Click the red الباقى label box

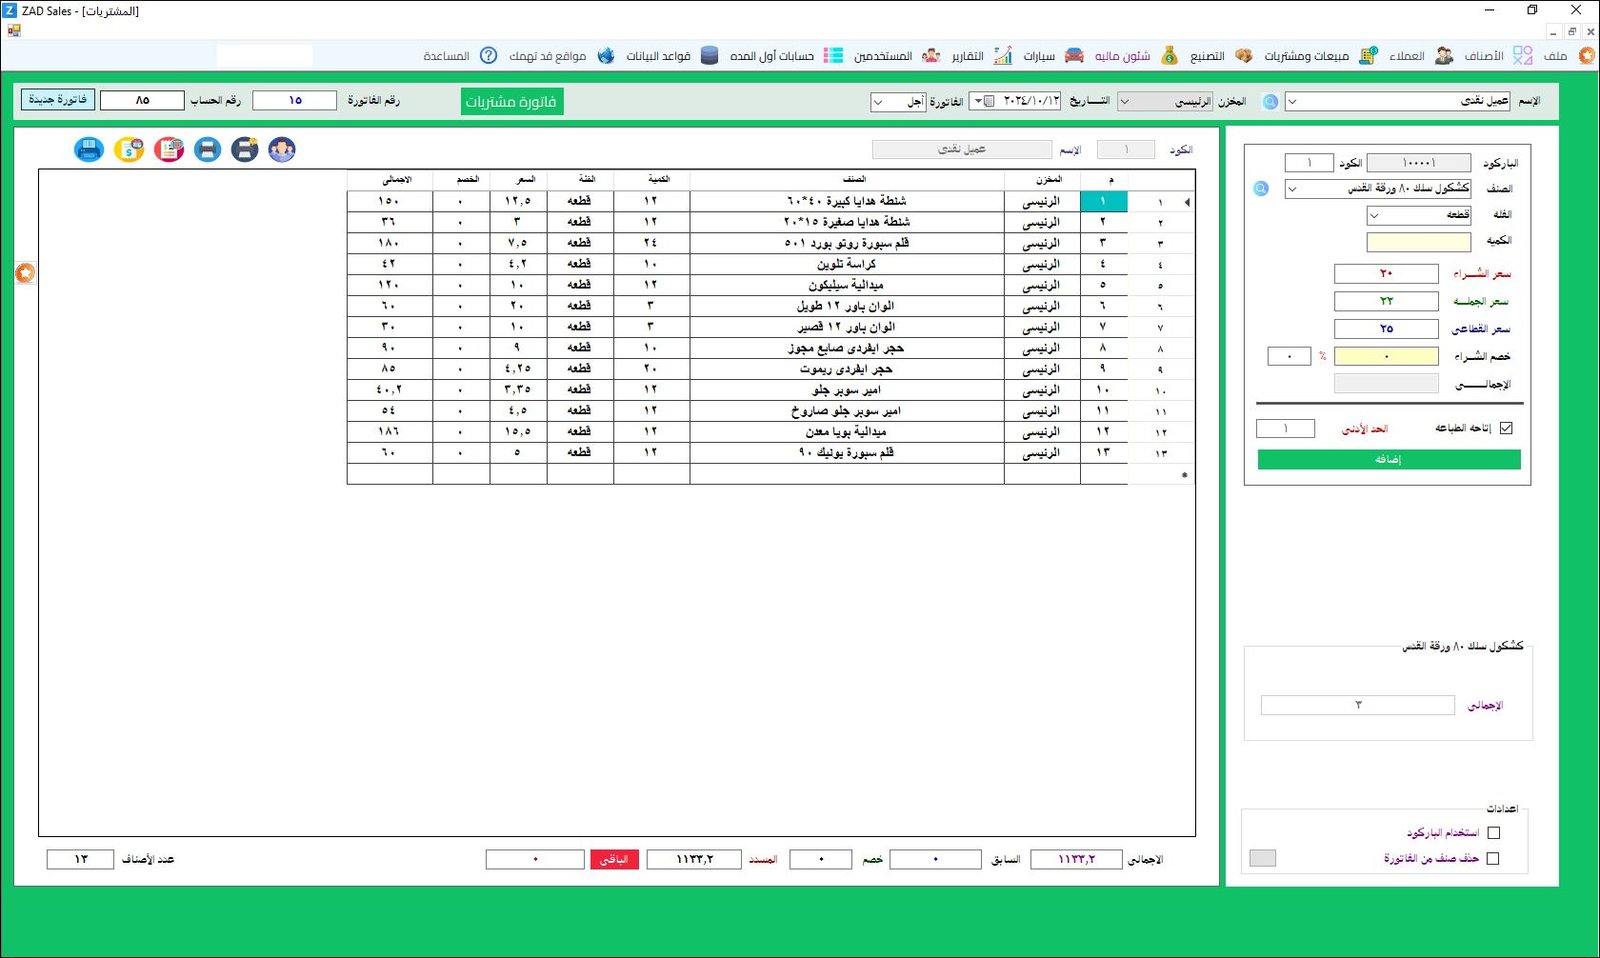coord(614,860)
